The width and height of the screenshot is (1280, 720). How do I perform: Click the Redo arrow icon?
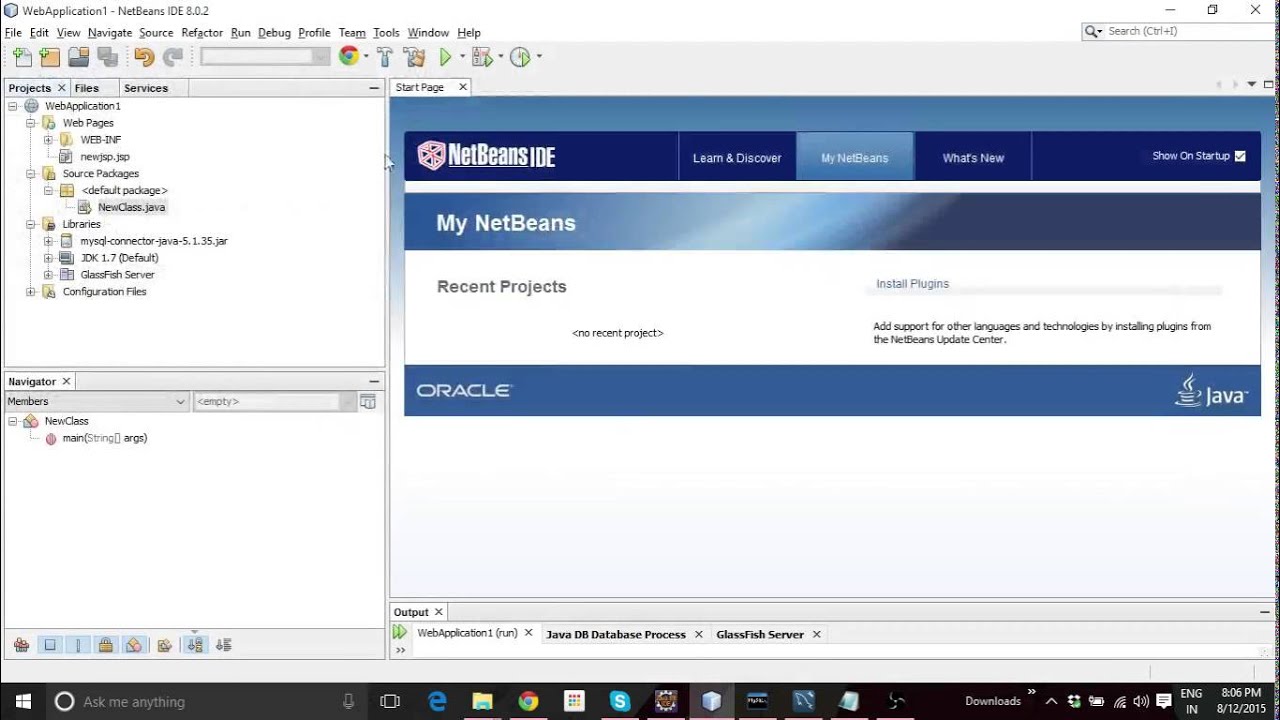pyautogui.click(x=173, y=57)
